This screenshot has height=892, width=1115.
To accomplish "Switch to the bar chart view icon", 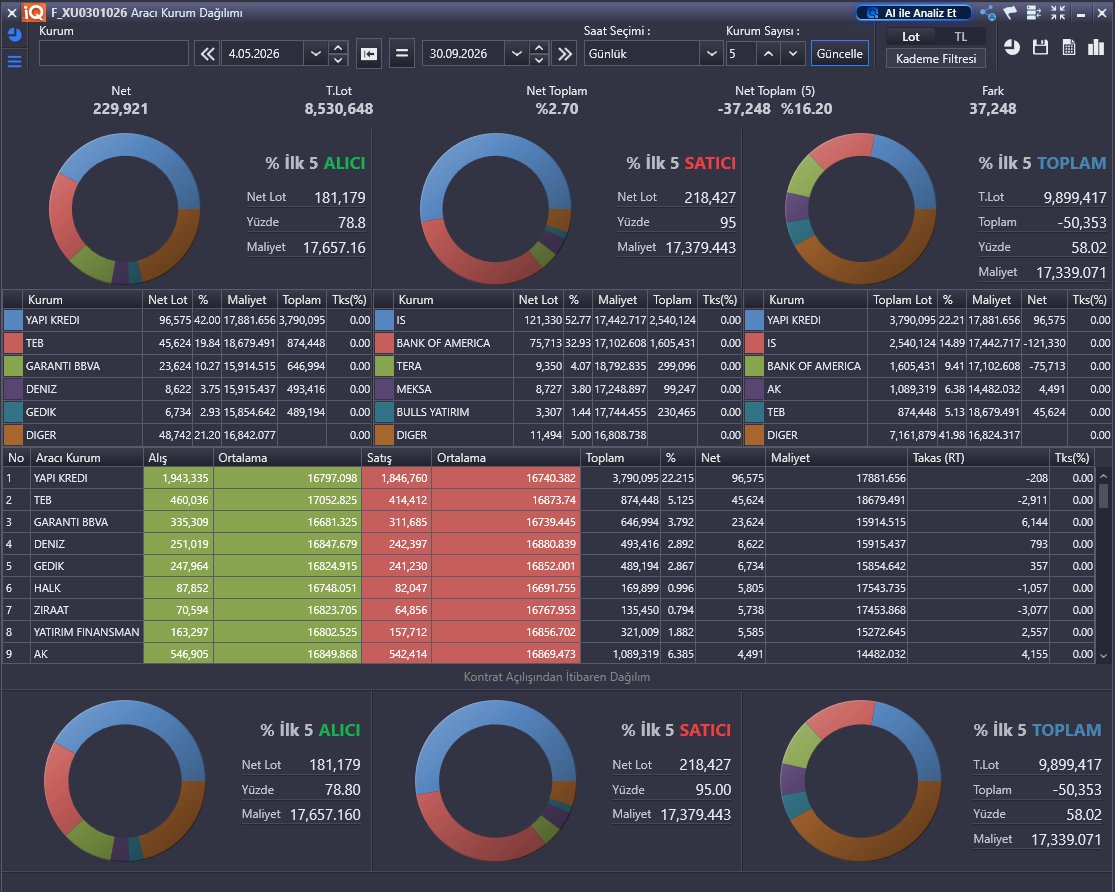I will (1096, 48).
